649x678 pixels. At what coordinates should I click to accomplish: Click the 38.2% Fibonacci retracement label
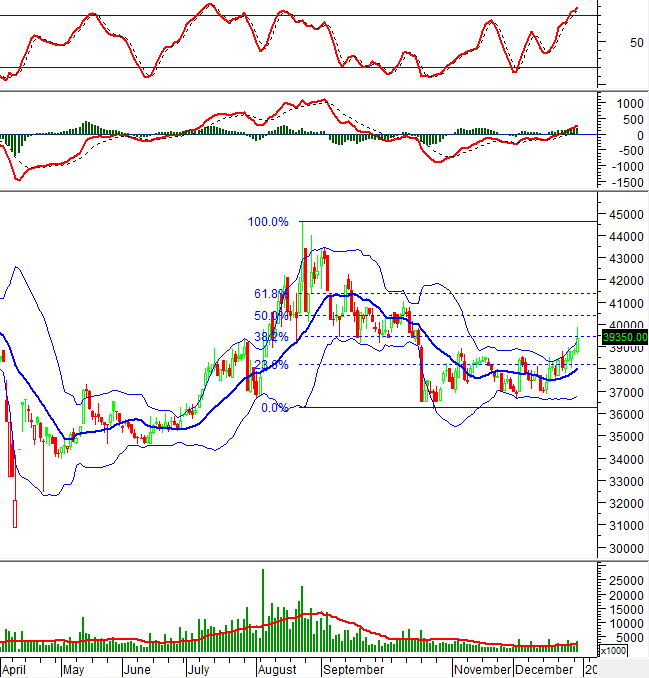[x=270, y=338]
